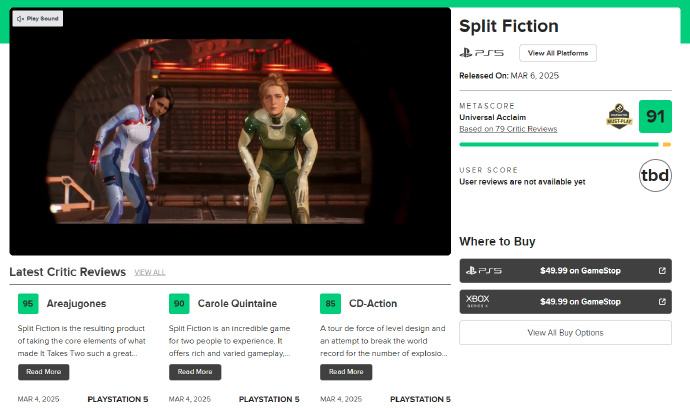The width and height of the screenshot is (690, 408).
Task: Click the green 91 Metascore box
Action: 655,117
